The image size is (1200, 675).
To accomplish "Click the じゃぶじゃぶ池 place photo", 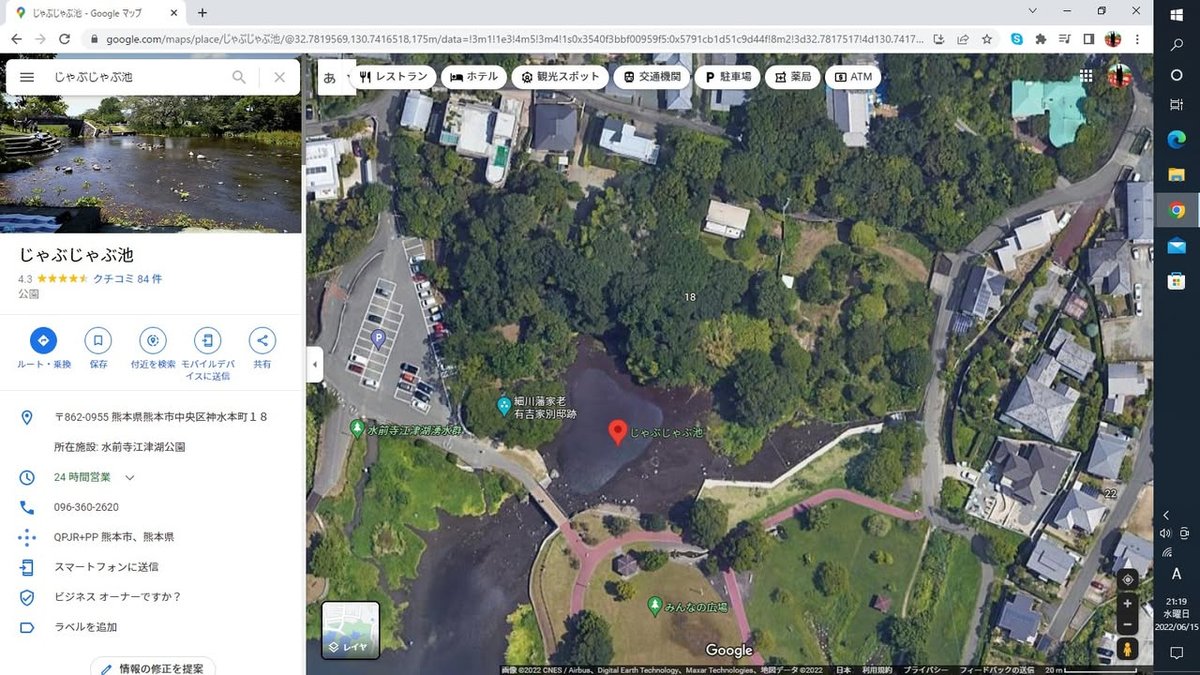I will 151,164.
